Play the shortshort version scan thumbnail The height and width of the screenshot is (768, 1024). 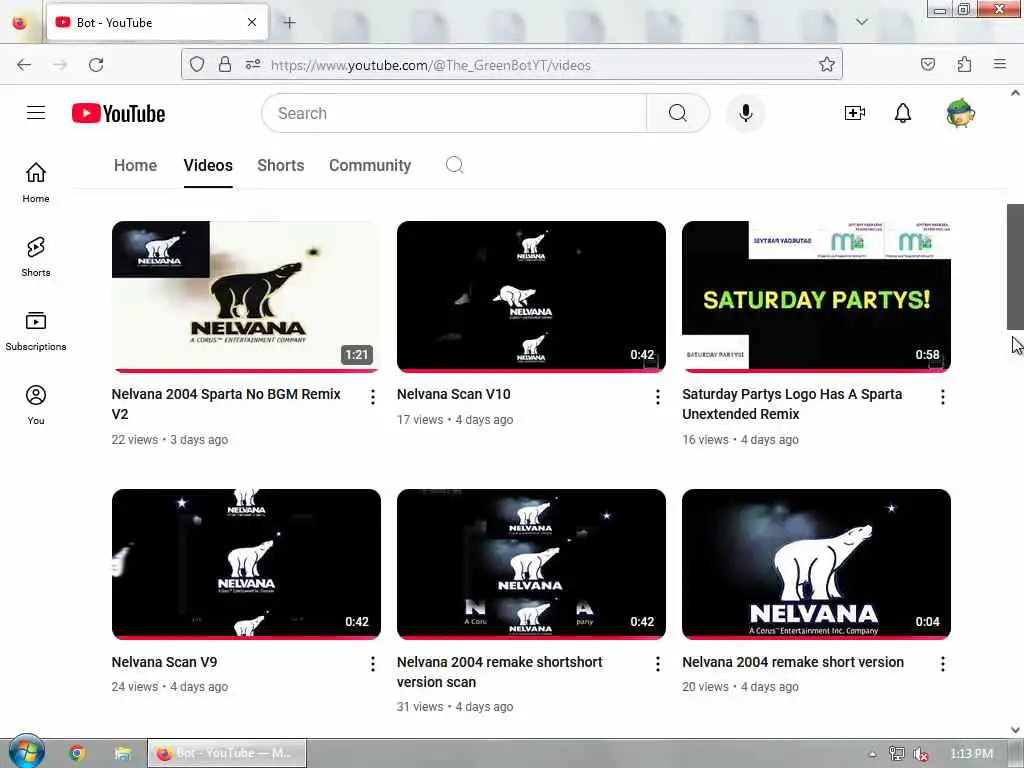coord(531,564)
